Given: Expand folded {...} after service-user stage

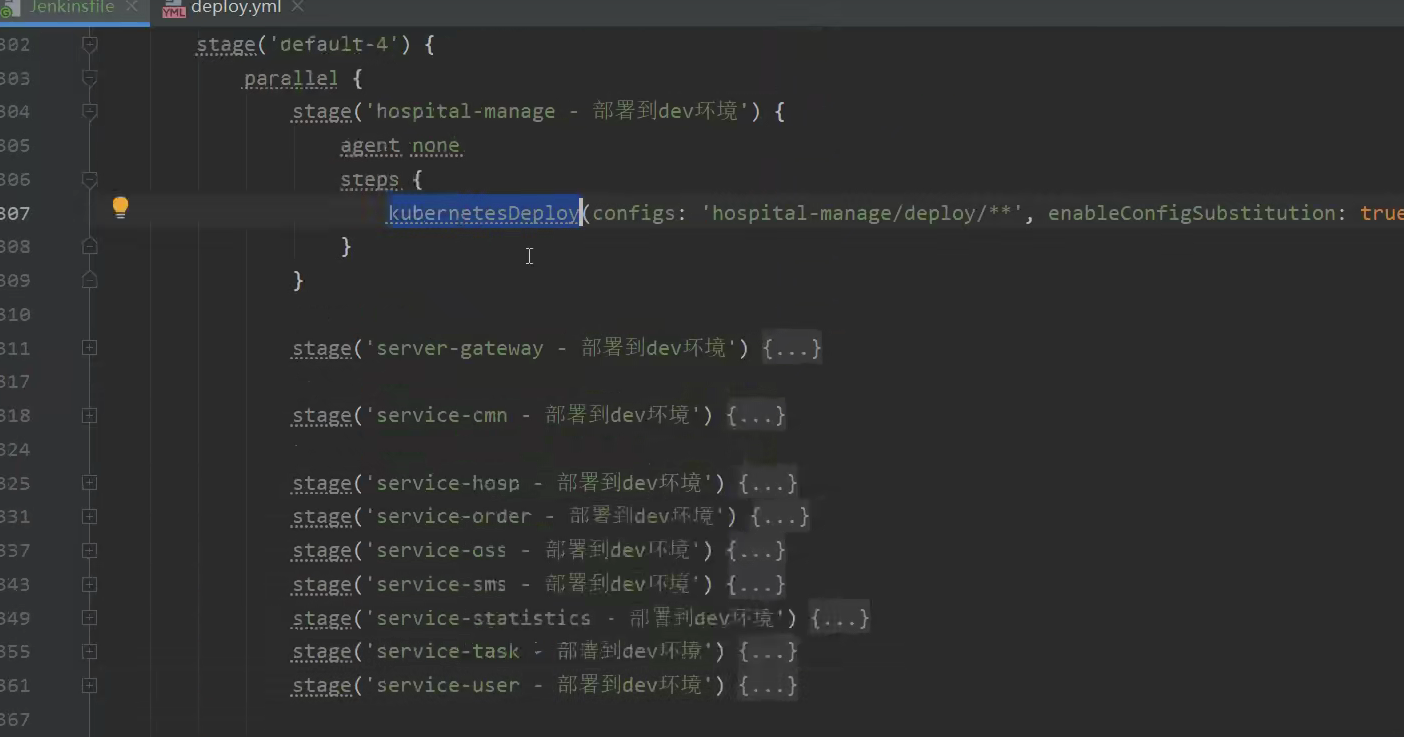Looking at the screenshot, I should [768, 685].
